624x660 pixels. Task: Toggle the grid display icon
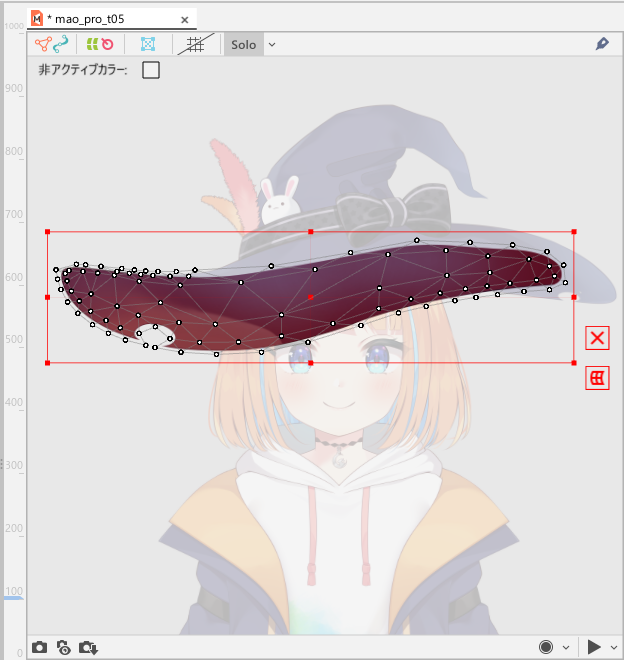(195, 44)
